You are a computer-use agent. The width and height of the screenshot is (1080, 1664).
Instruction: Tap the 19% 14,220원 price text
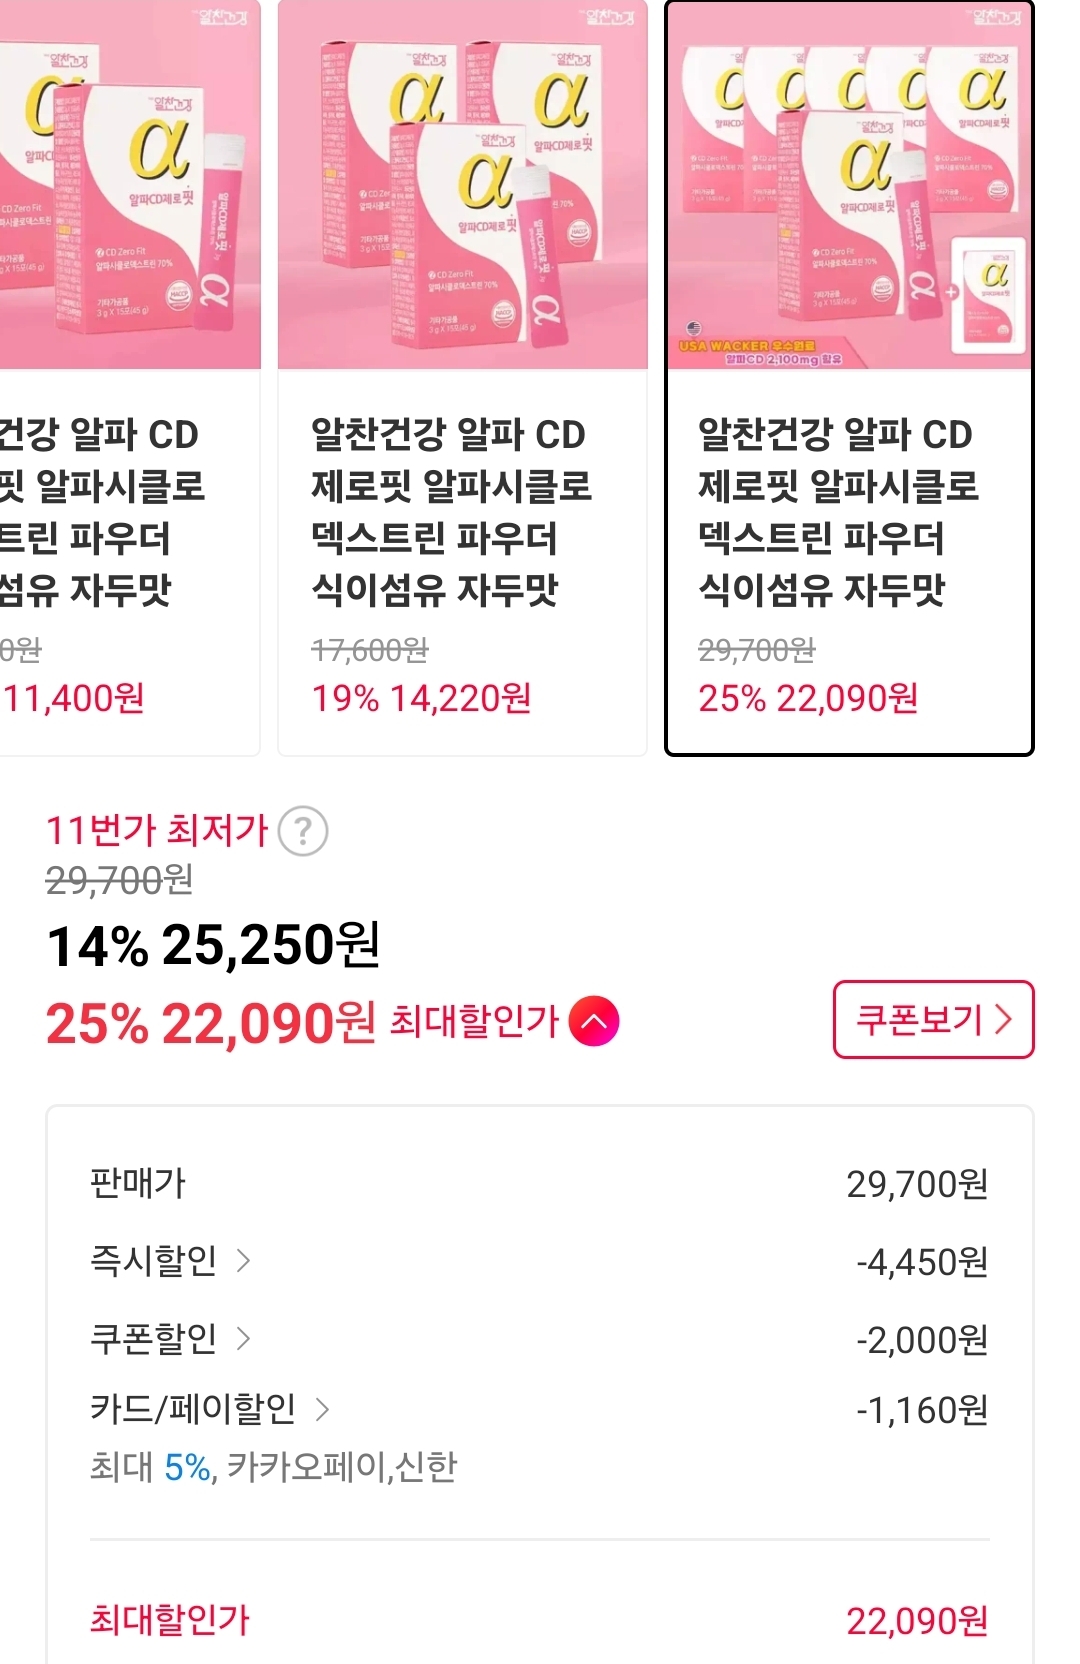pyautogui.click(x=421, y=698)
